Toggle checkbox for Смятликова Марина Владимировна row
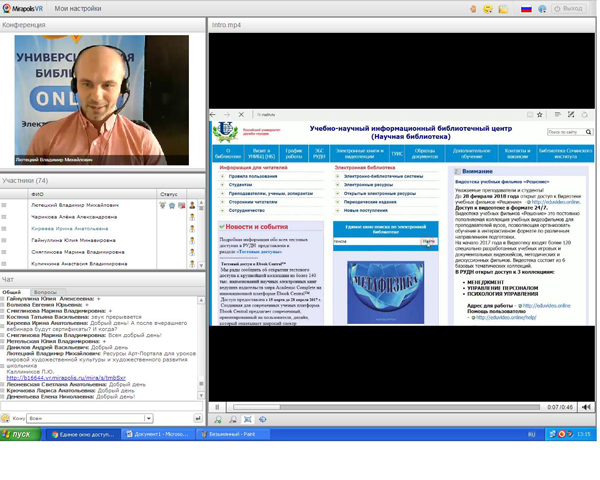This screenshot has height=480, width=600. pyautogui.click(x=4, y=252)
